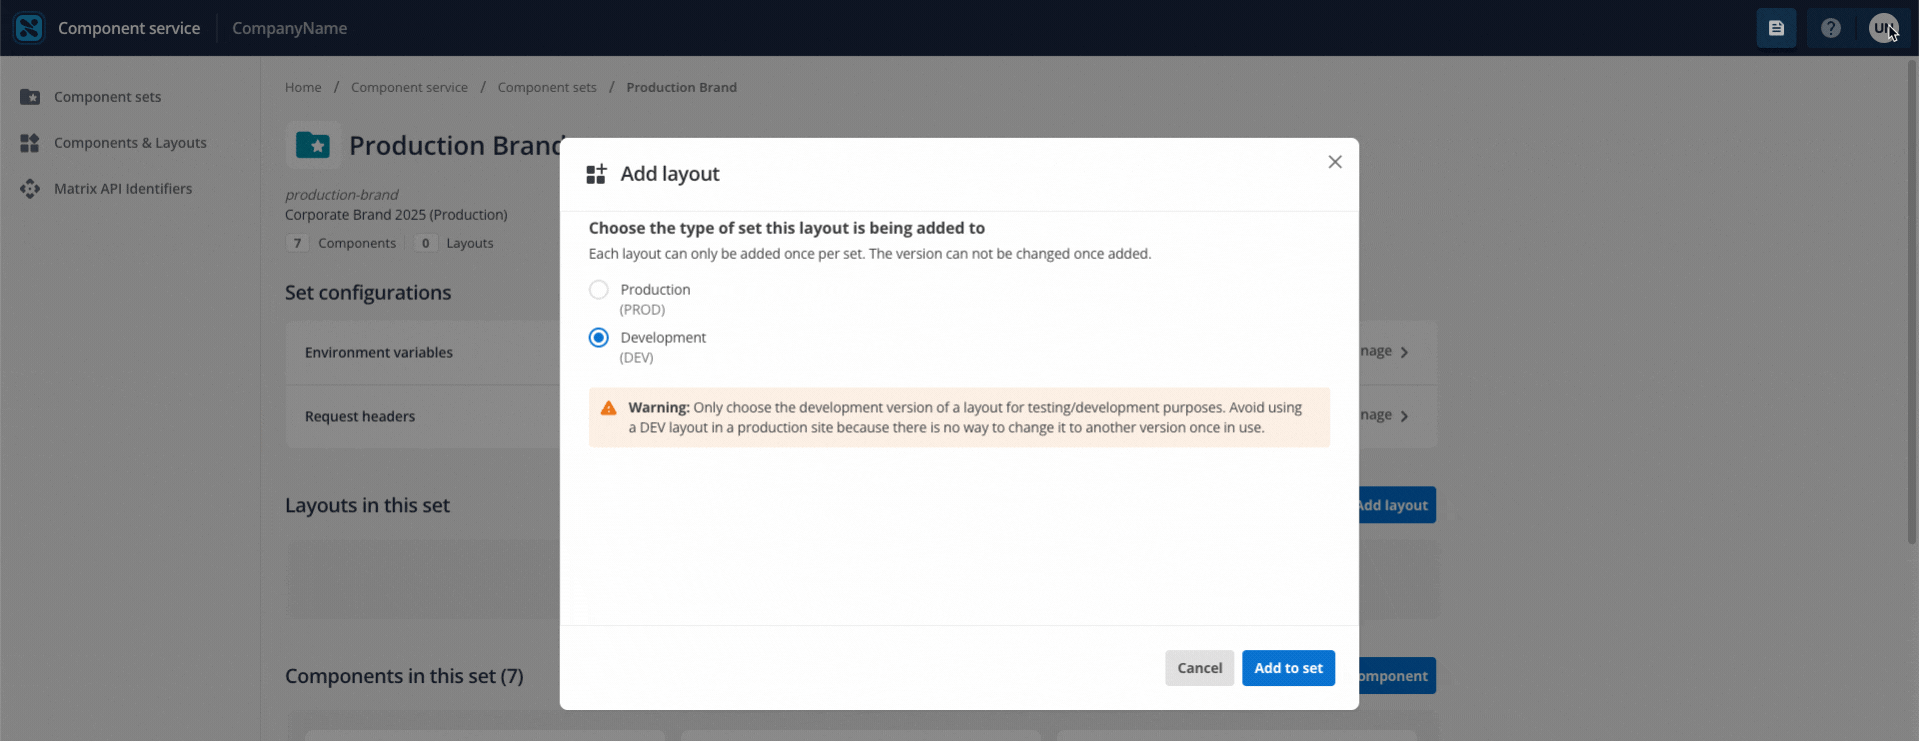This screenshot has width=1920, height=742.
Task: Close the Add layout dialog
Action: point(1334,162)
